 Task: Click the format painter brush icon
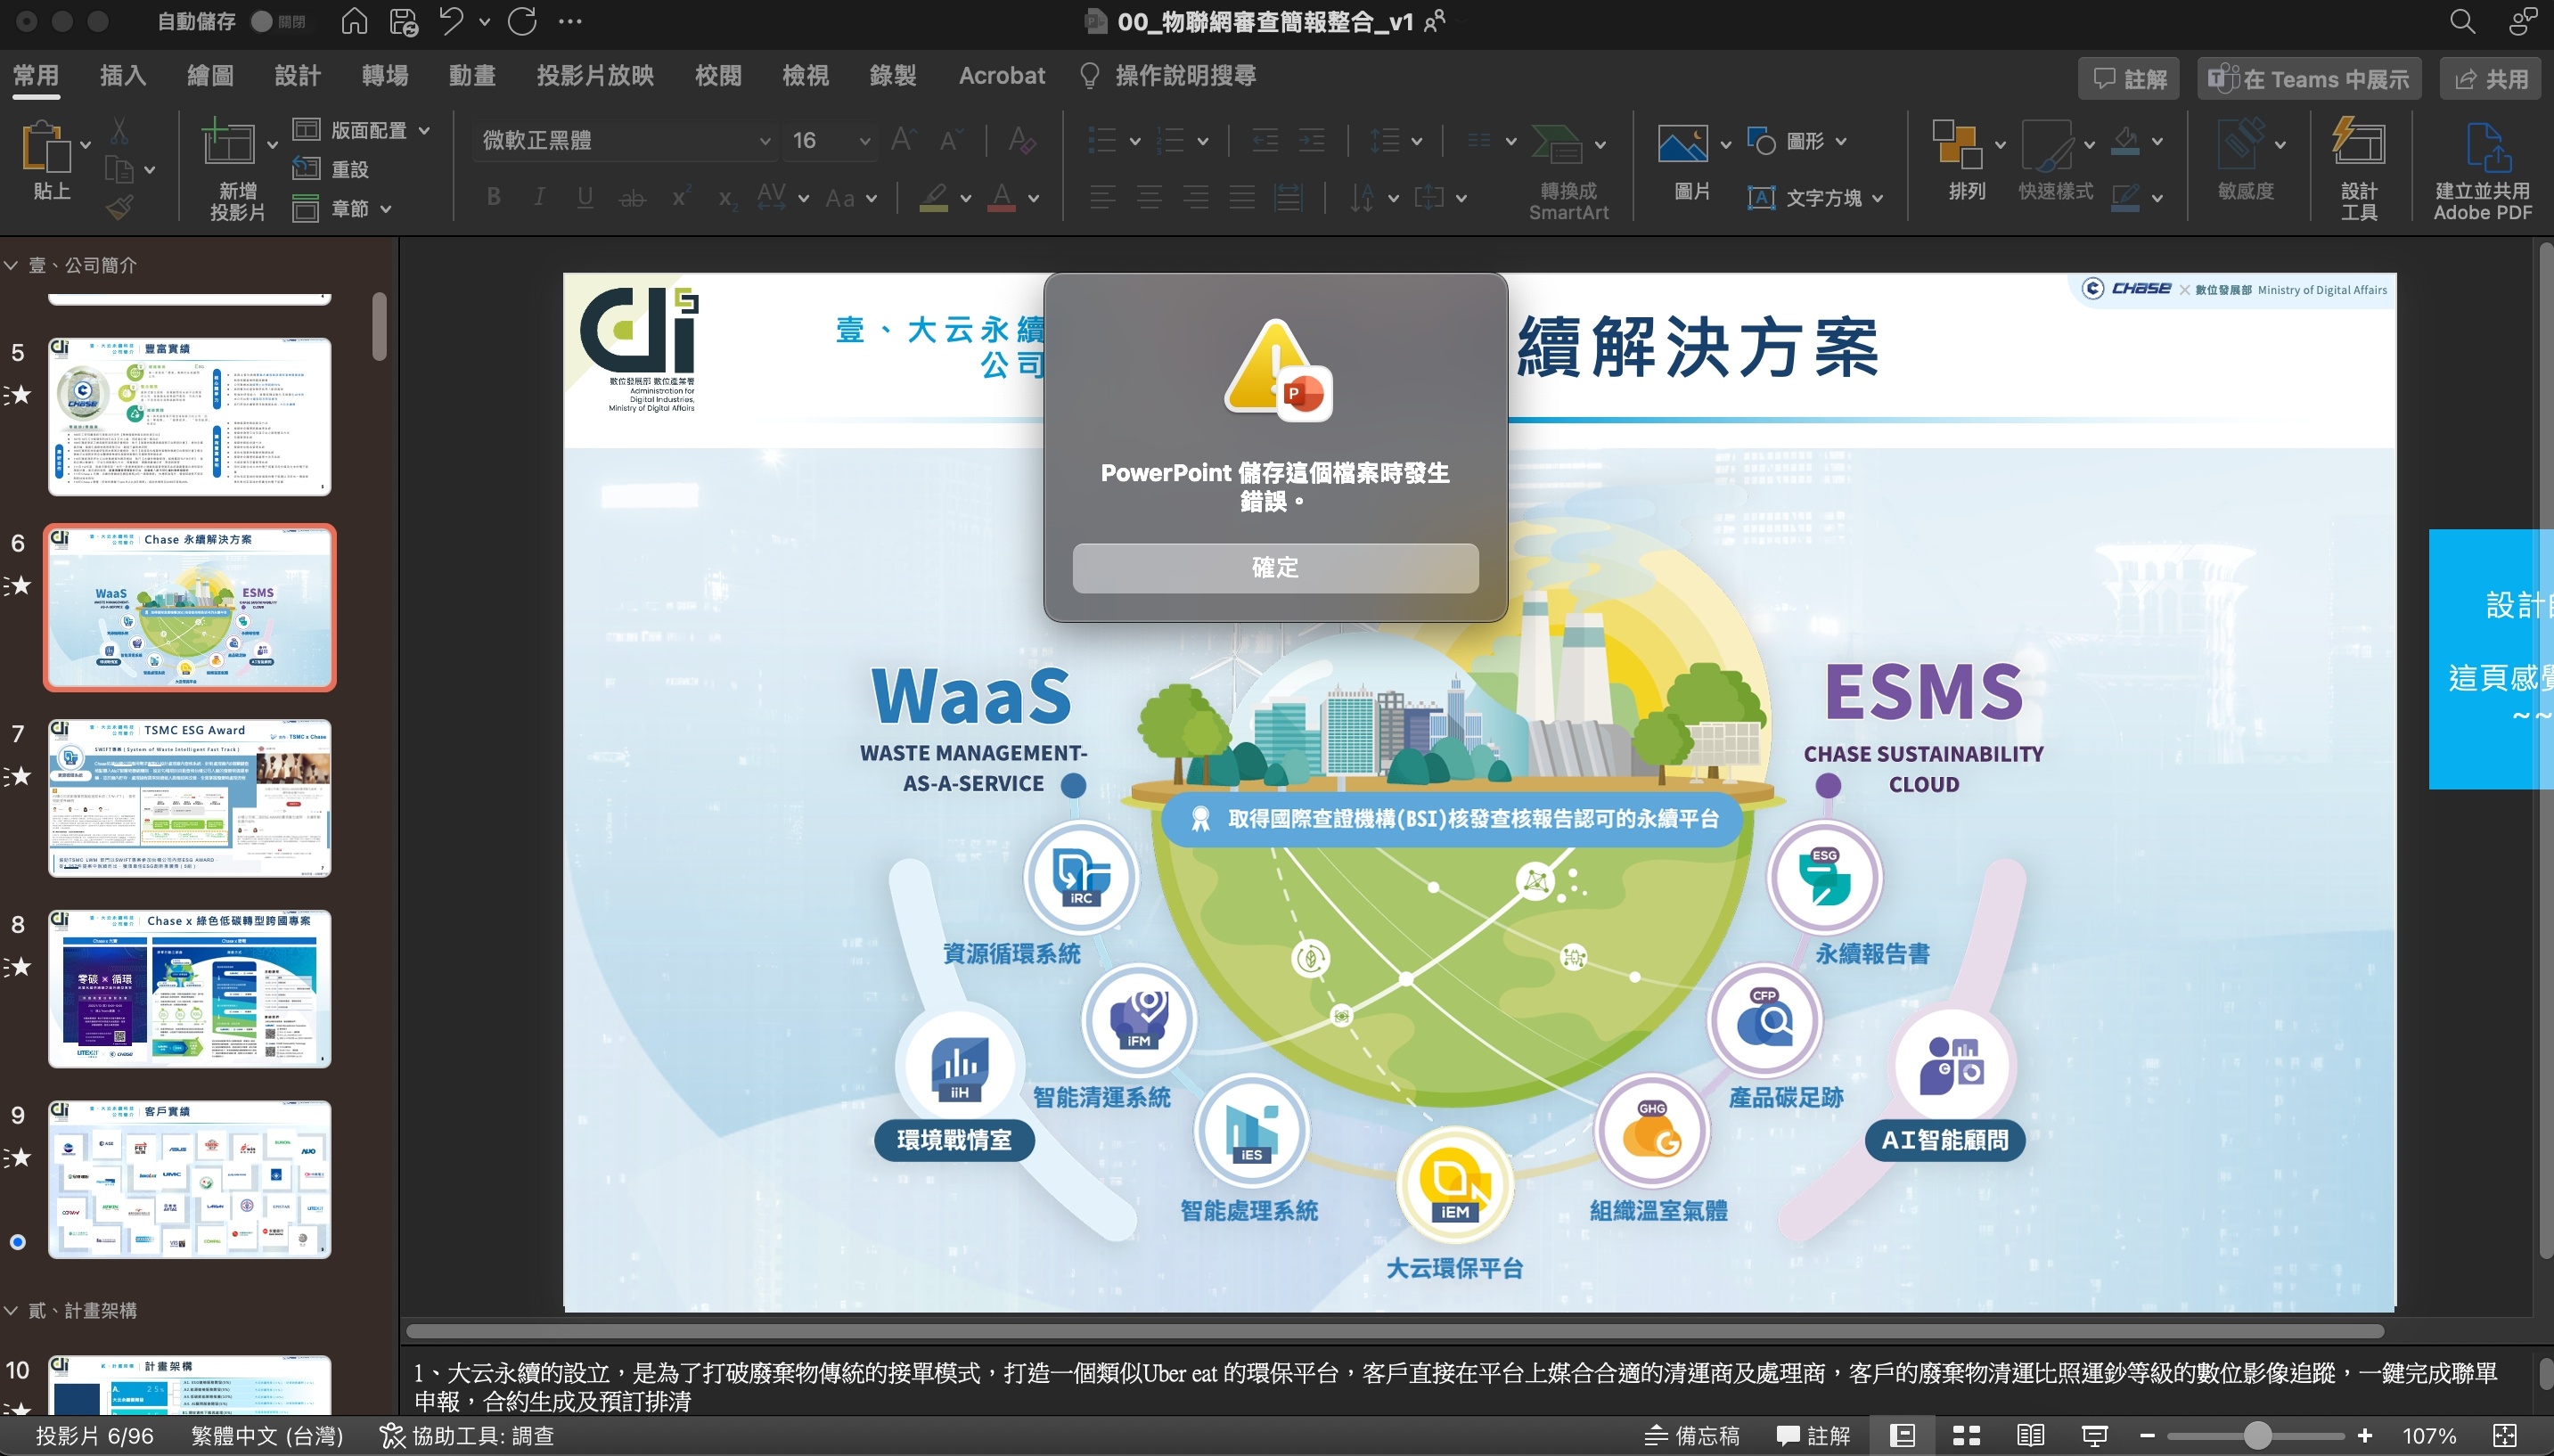point(120,207)
